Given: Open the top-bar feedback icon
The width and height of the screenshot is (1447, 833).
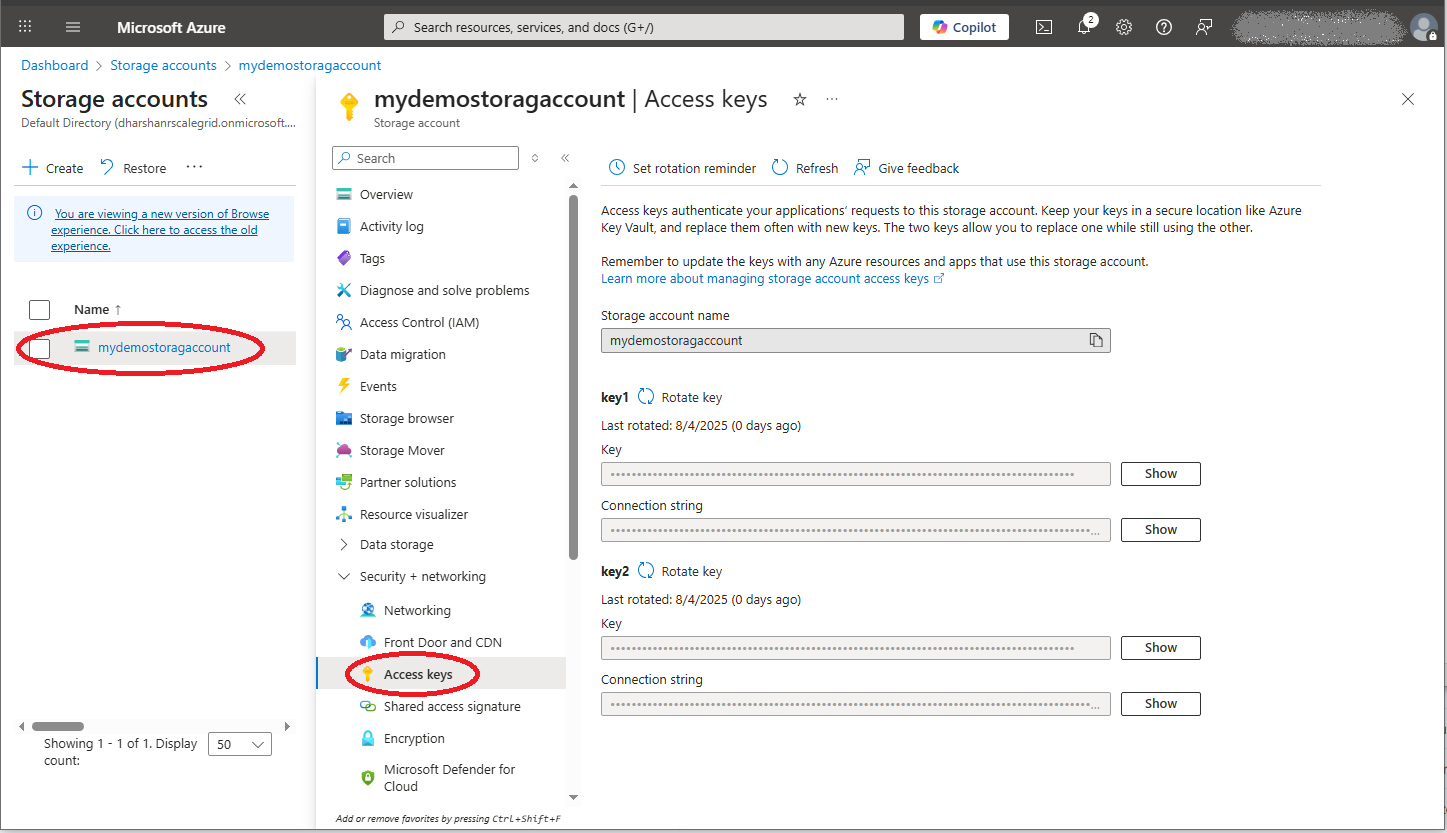Looking at the screenshot, I should [1204, 27].
